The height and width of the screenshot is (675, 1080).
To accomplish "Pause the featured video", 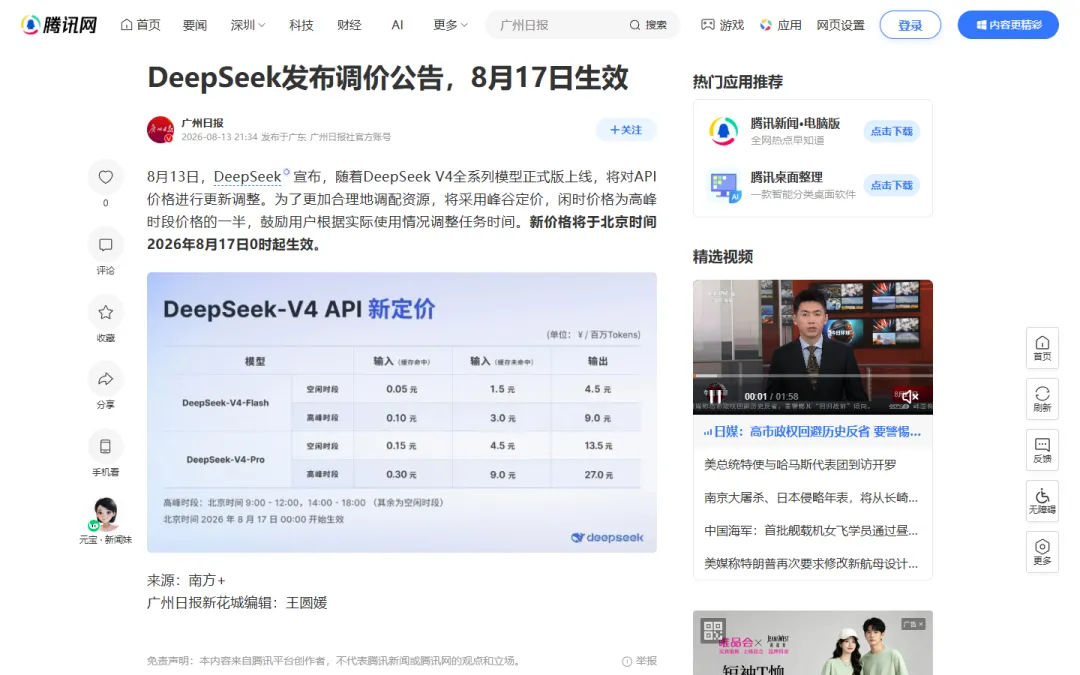I will pyautogui.click(x=716, y=396).
